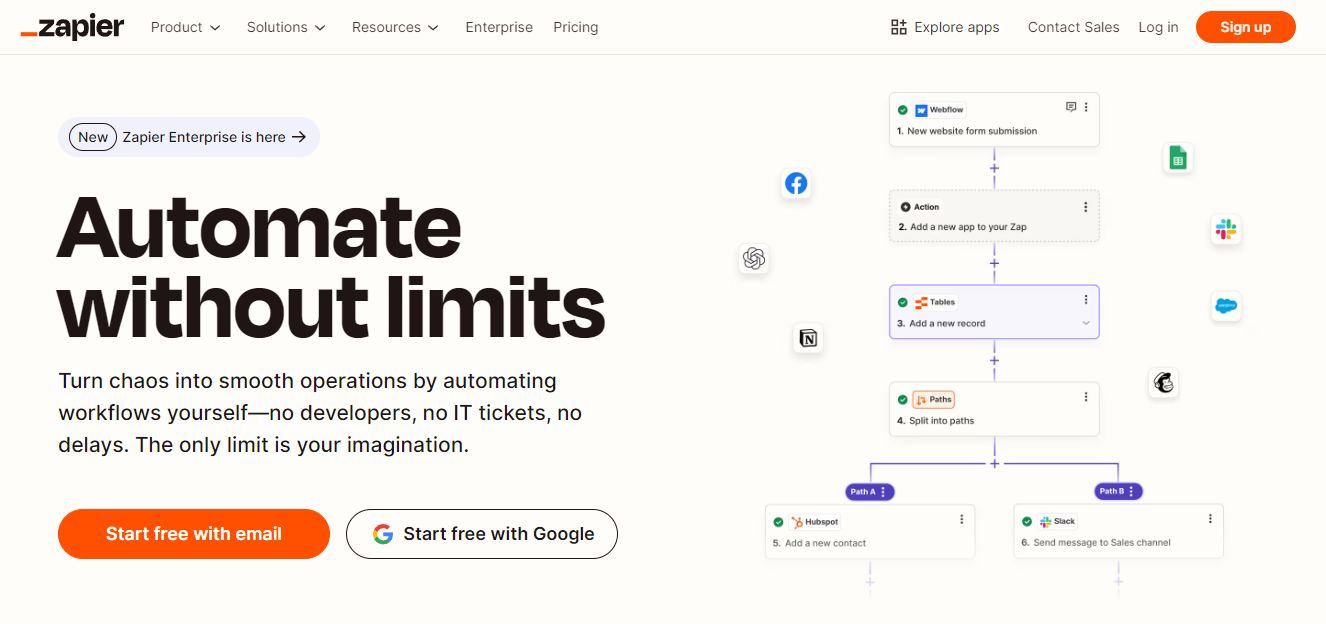This screenshot has width=1326, height=624.
Task: Click the comment icon on Webflow step
Action: [x=1071, y=107]
